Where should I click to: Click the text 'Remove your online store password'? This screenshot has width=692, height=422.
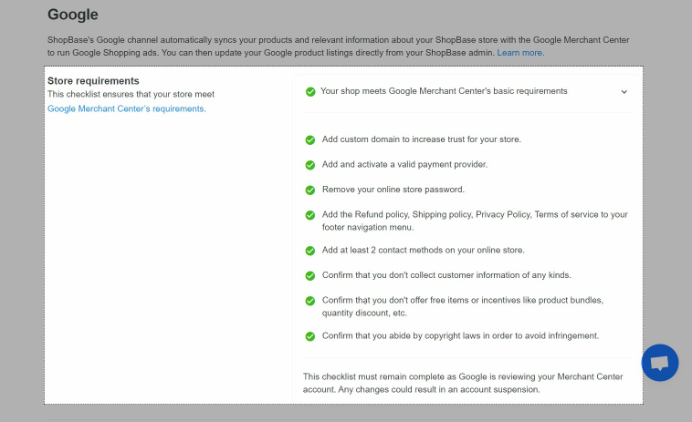[393, 189]
